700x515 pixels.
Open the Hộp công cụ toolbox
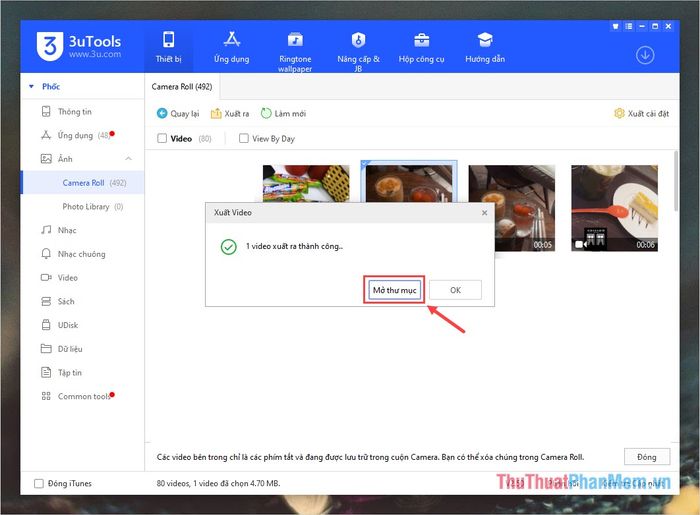(421, 47)
